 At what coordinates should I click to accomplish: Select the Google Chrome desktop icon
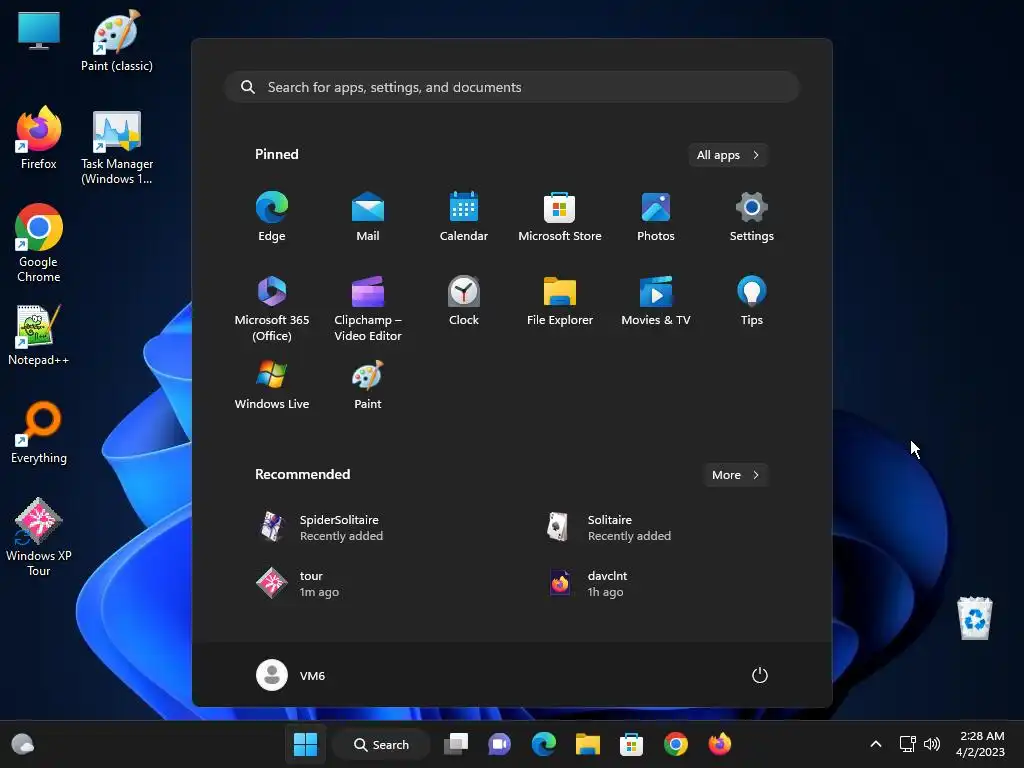[39, 243]
